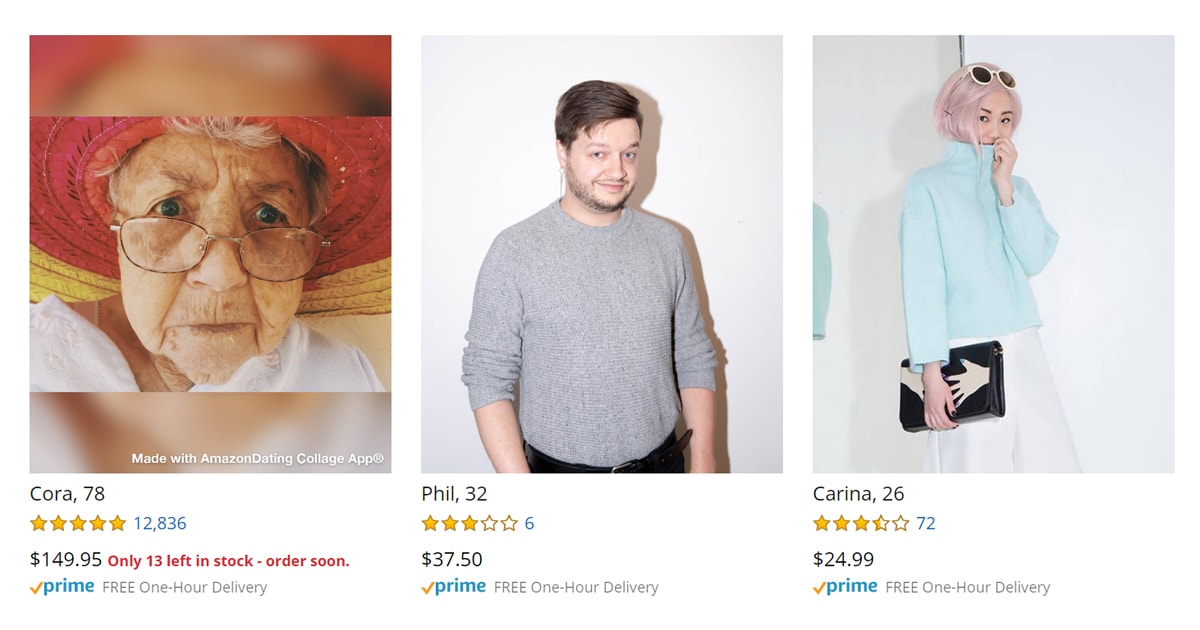
Task: Click the Cora, 78 listing title
Action: [67, 494]
